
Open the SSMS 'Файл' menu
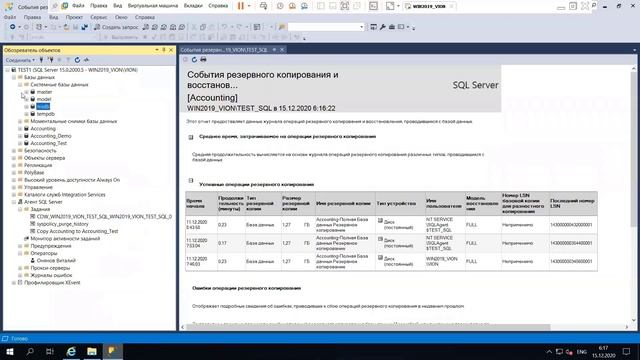(10, 18)
